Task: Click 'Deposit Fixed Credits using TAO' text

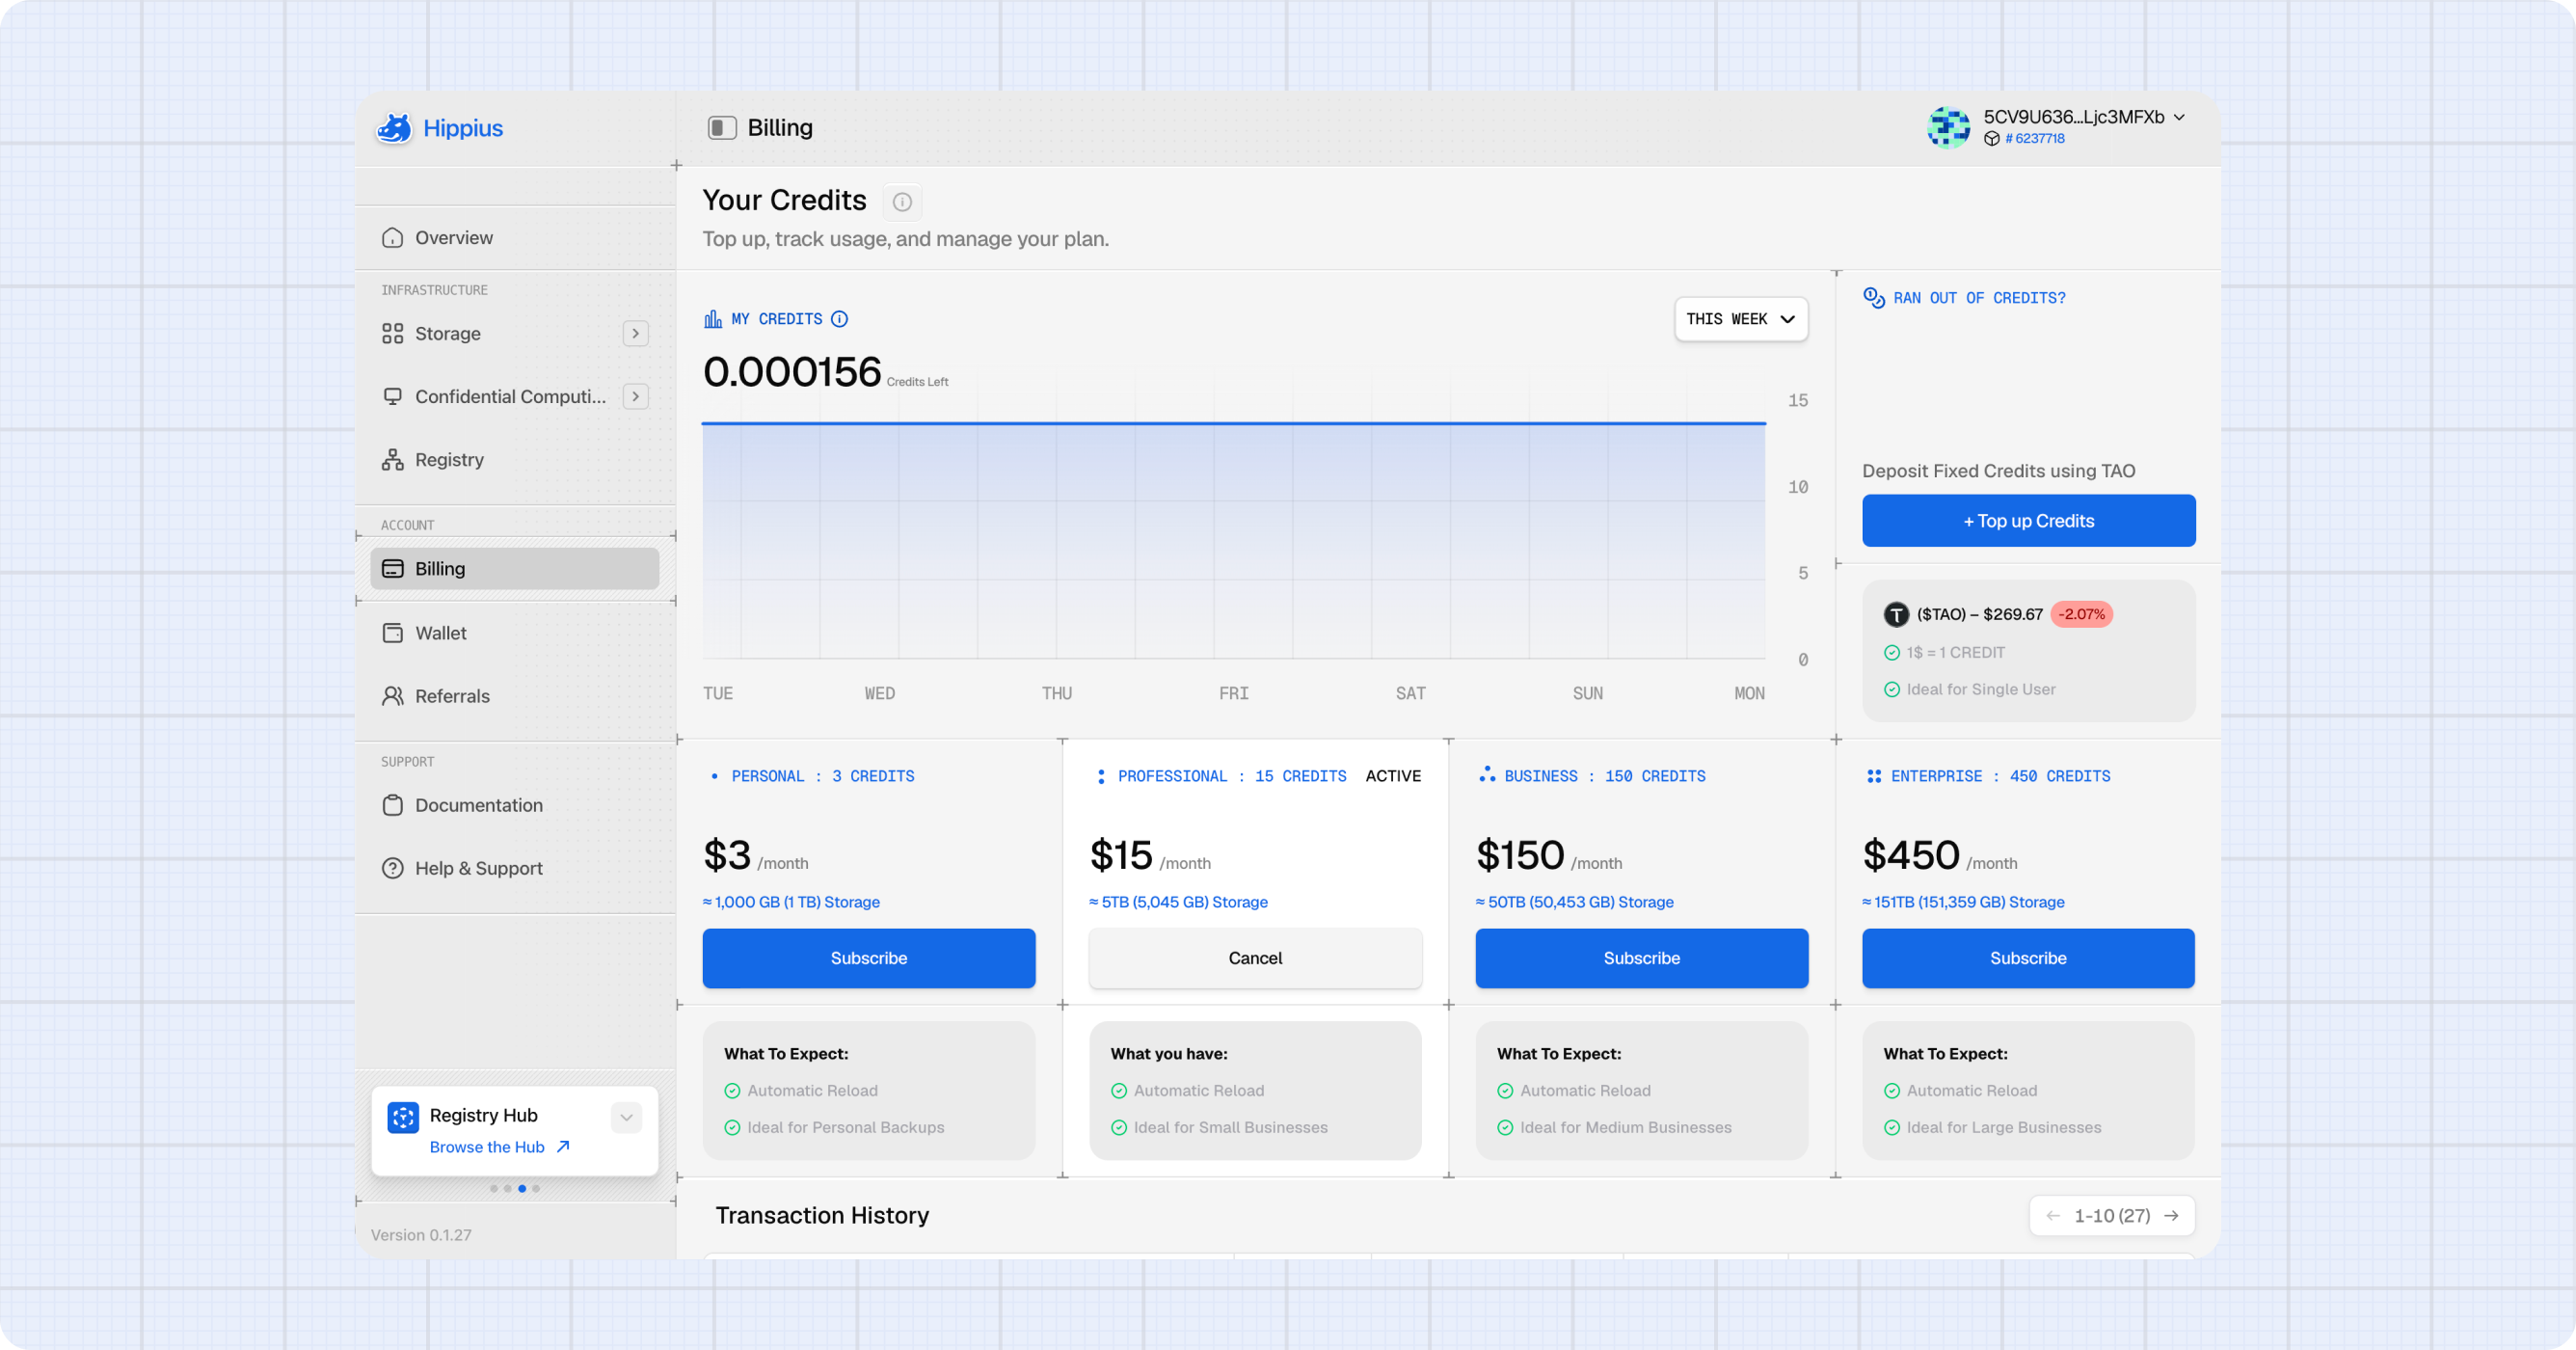Action: [x=1998, y=471]
